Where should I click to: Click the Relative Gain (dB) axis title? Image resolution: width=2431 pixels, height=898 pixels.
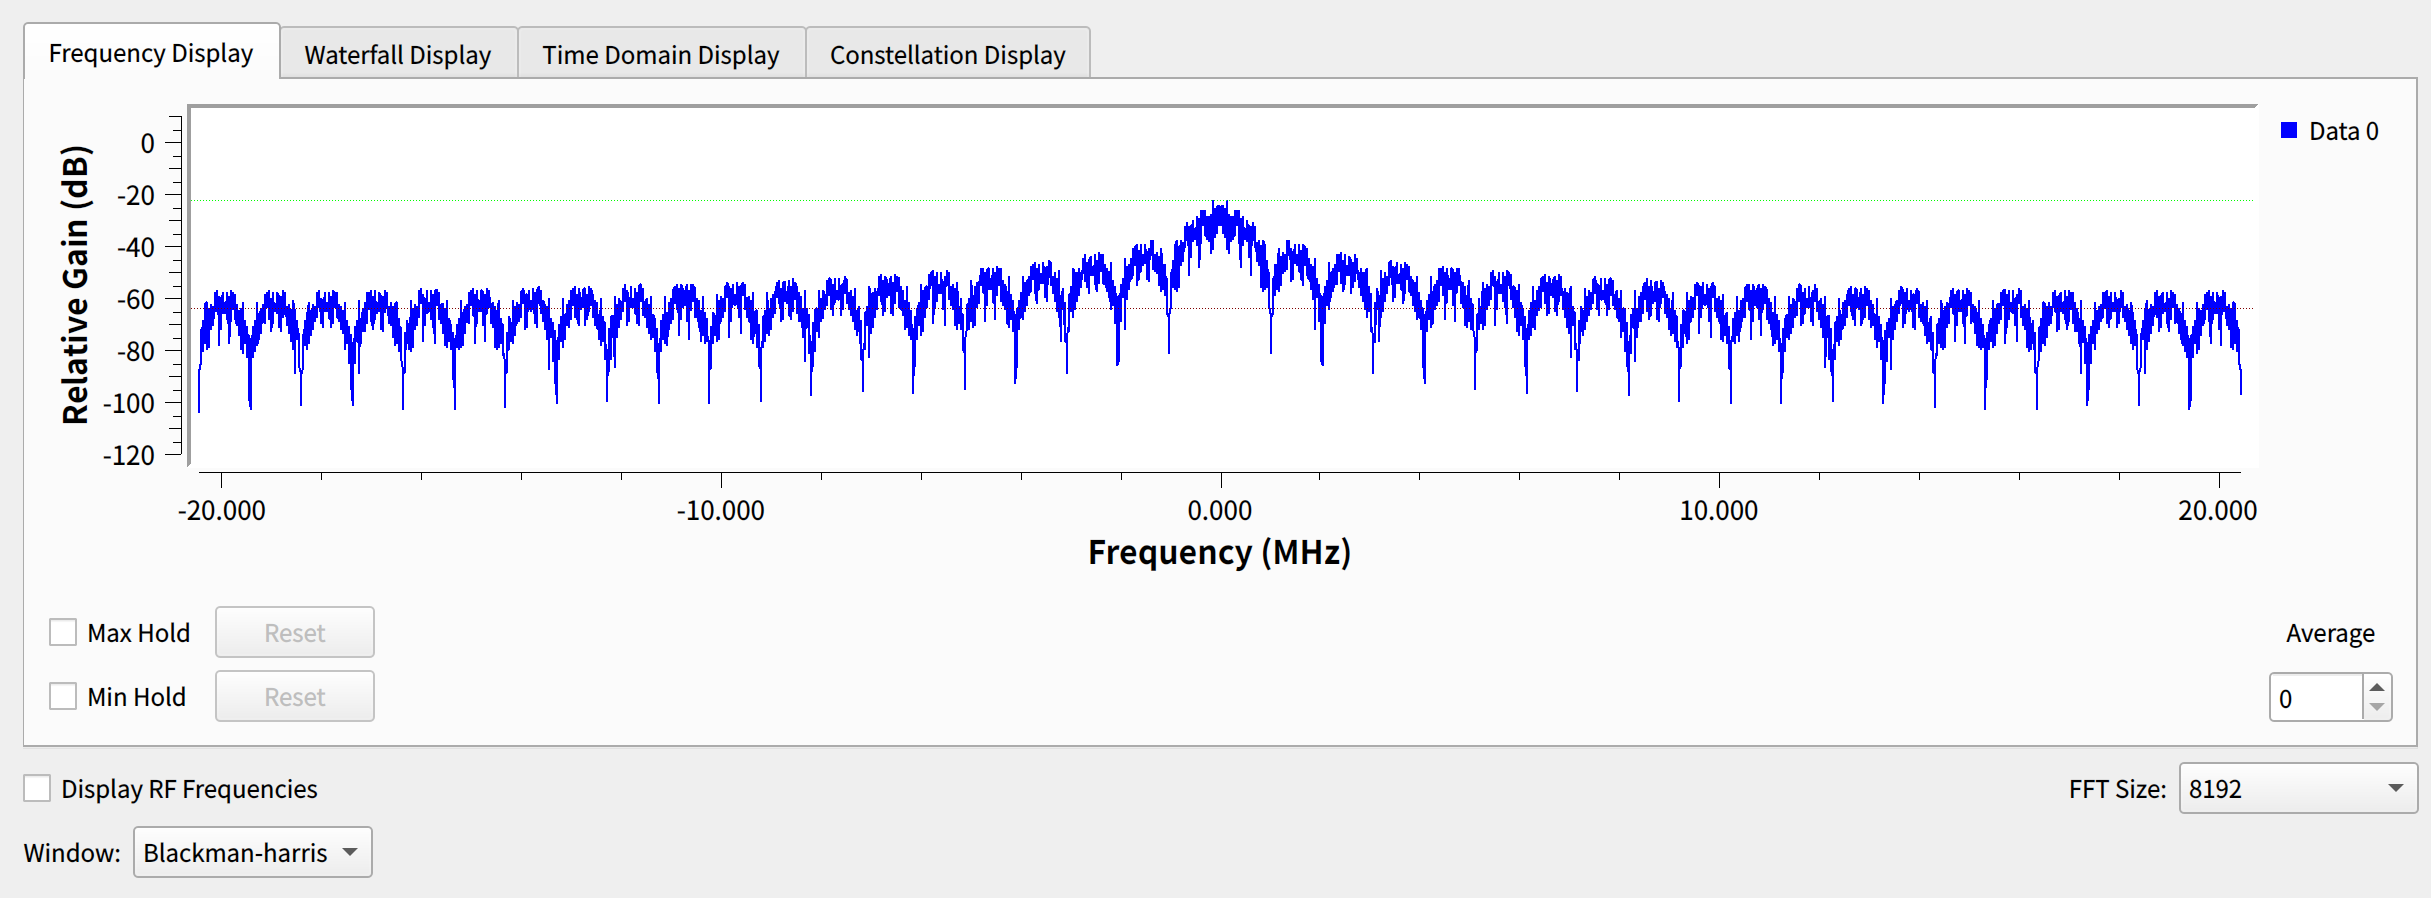[x=76, y=285]
